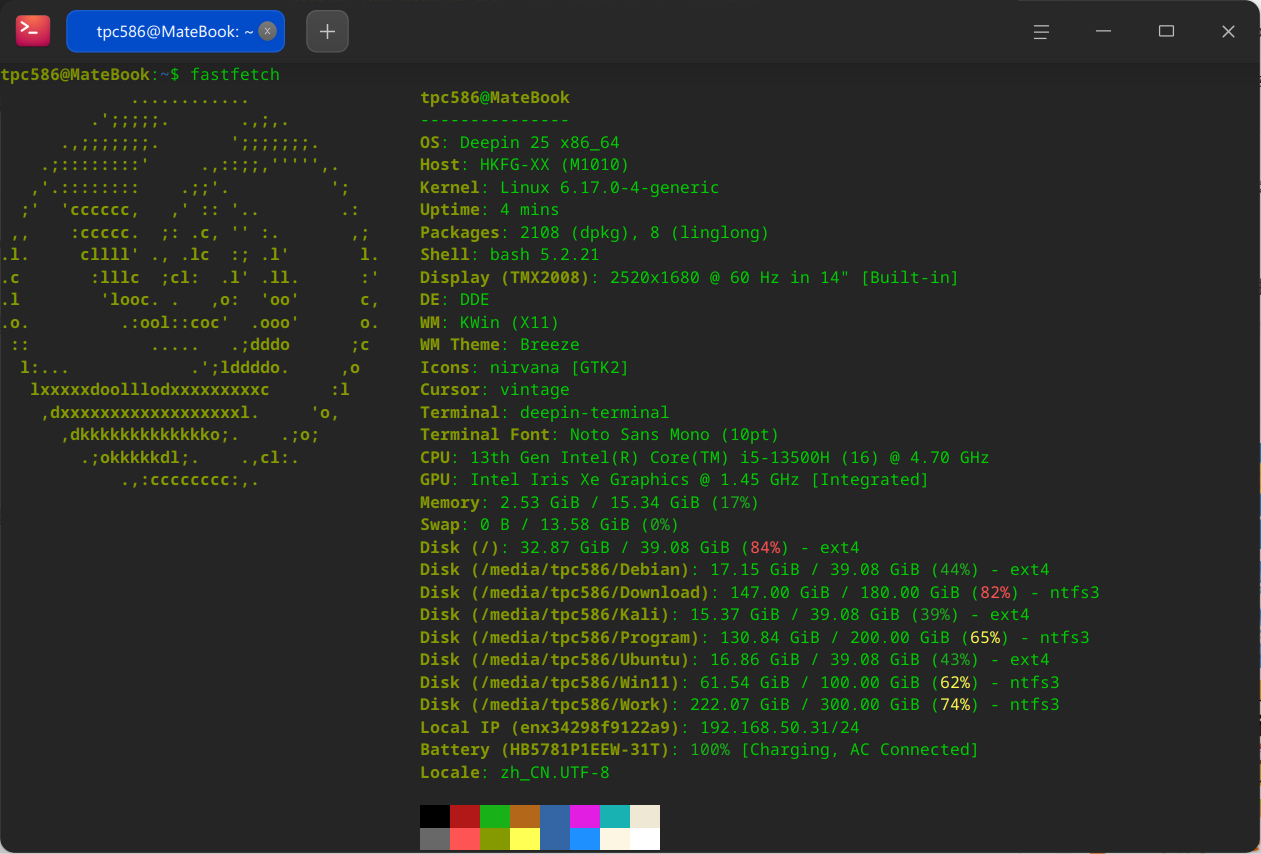Click the "Uptime: 4 mins" line
Image resolution: width=1261 pixels, height=854 pixels.
(x=489, y=210)
